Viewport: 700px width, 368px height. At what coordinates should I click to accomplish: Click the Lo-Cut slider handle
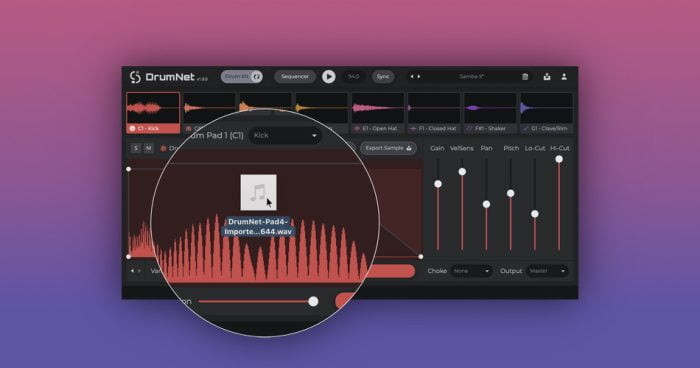(x=535, y=214)
